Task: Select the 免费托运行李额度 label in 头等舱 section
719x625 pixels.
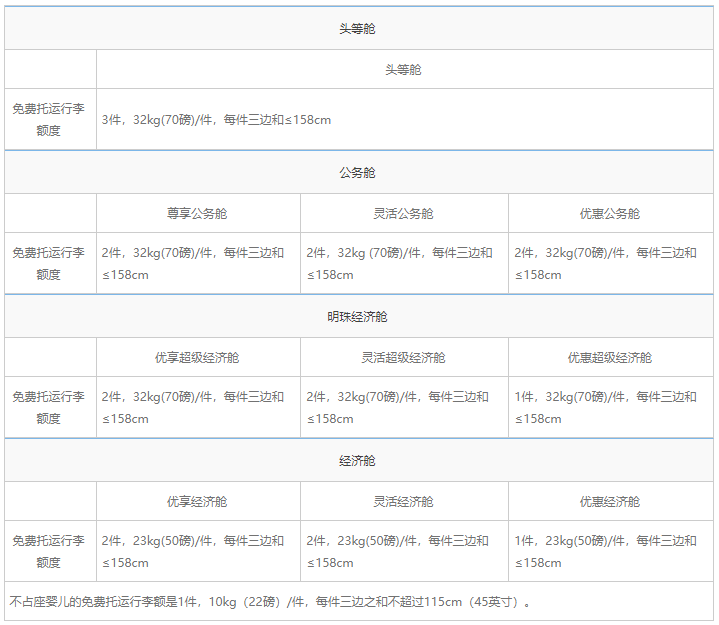Action: click(49, 120)
